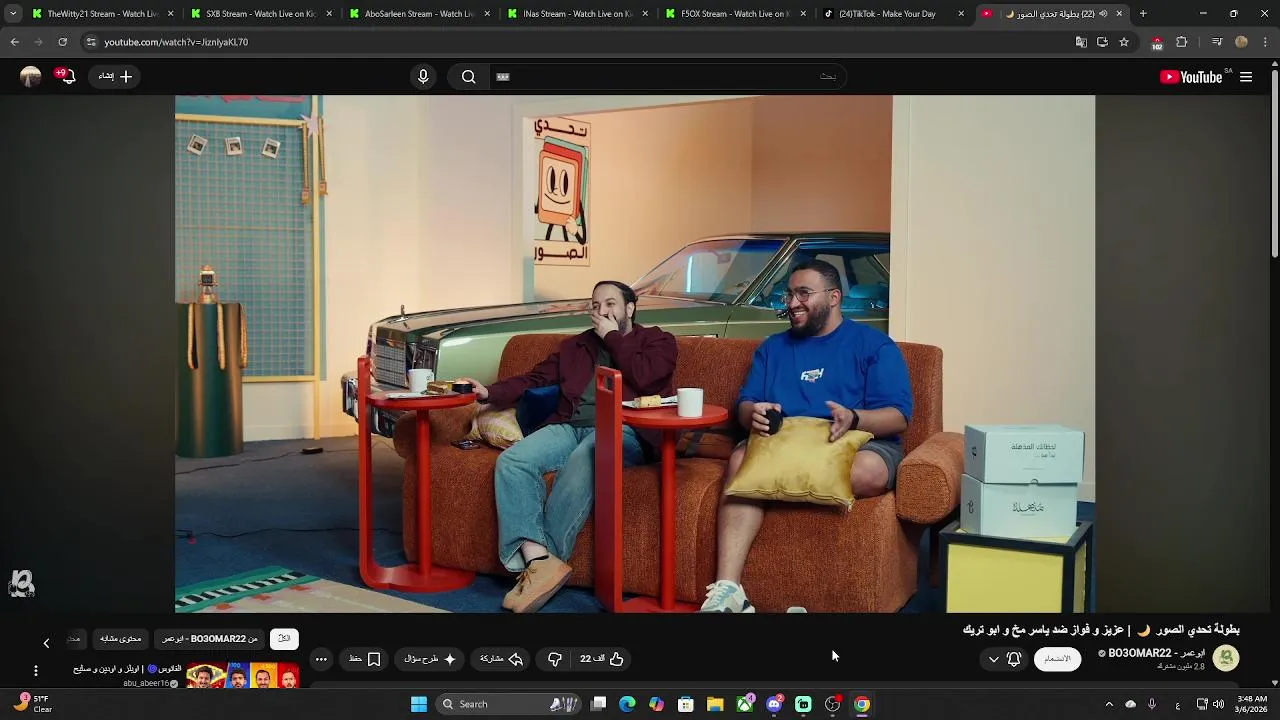Image resolution: width=1280 pixels, height=720 pixels.
Task: Open the YouTube notifications bell
Action: click(67, 76)
